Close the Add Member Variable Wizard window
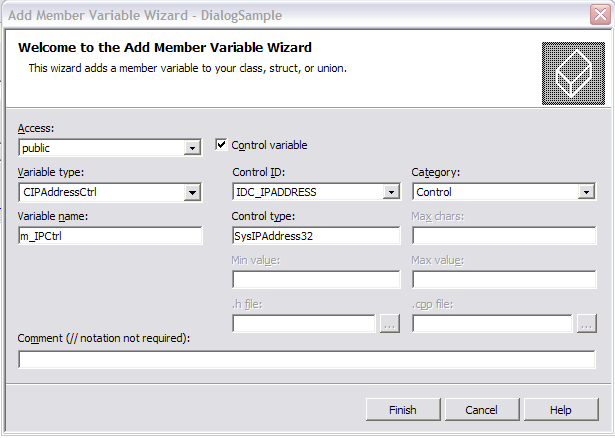This screenshot has width=615, height=438. click(600, 15)
